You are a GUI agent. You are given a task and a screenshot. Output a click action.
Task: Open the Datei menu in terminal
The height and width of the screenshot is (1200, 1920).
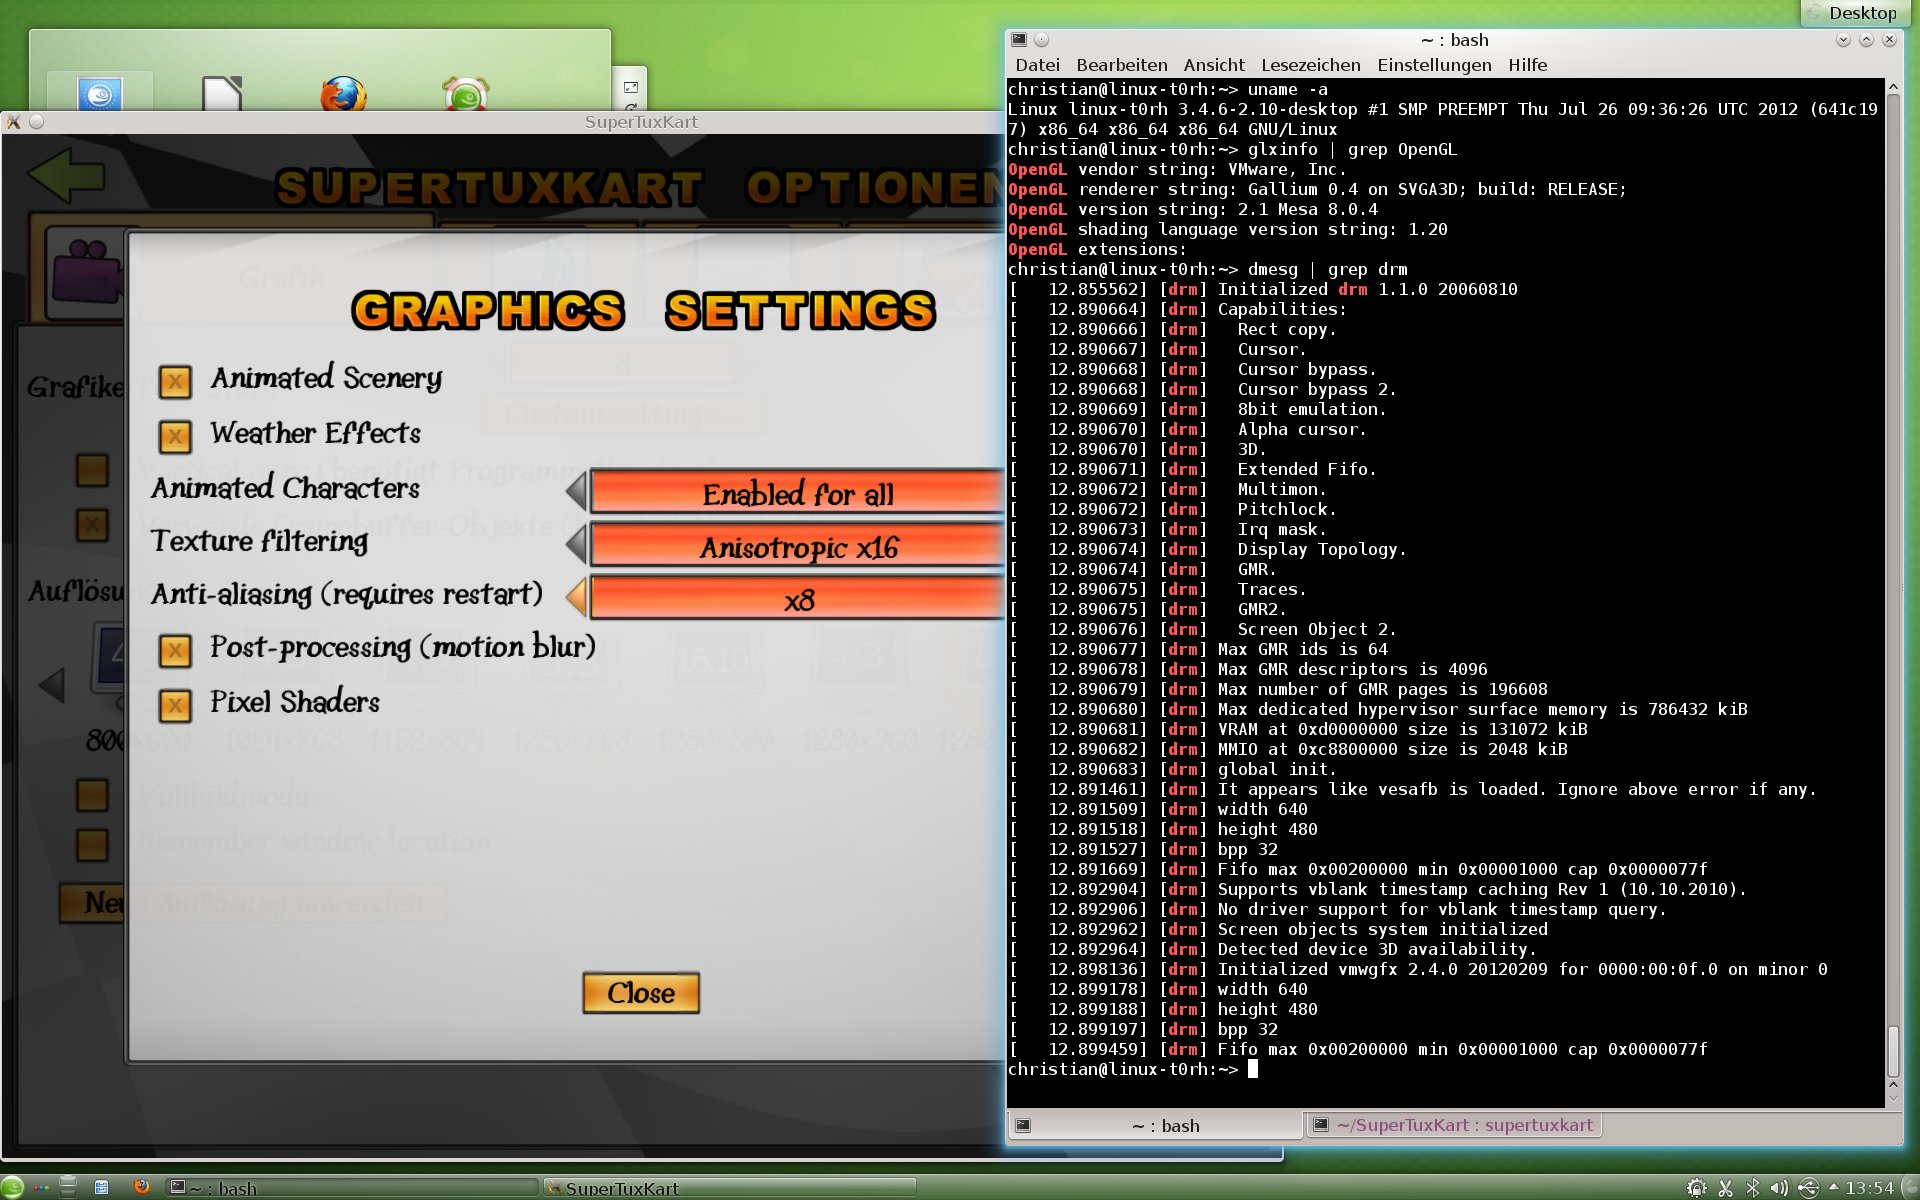(1037, 65)
